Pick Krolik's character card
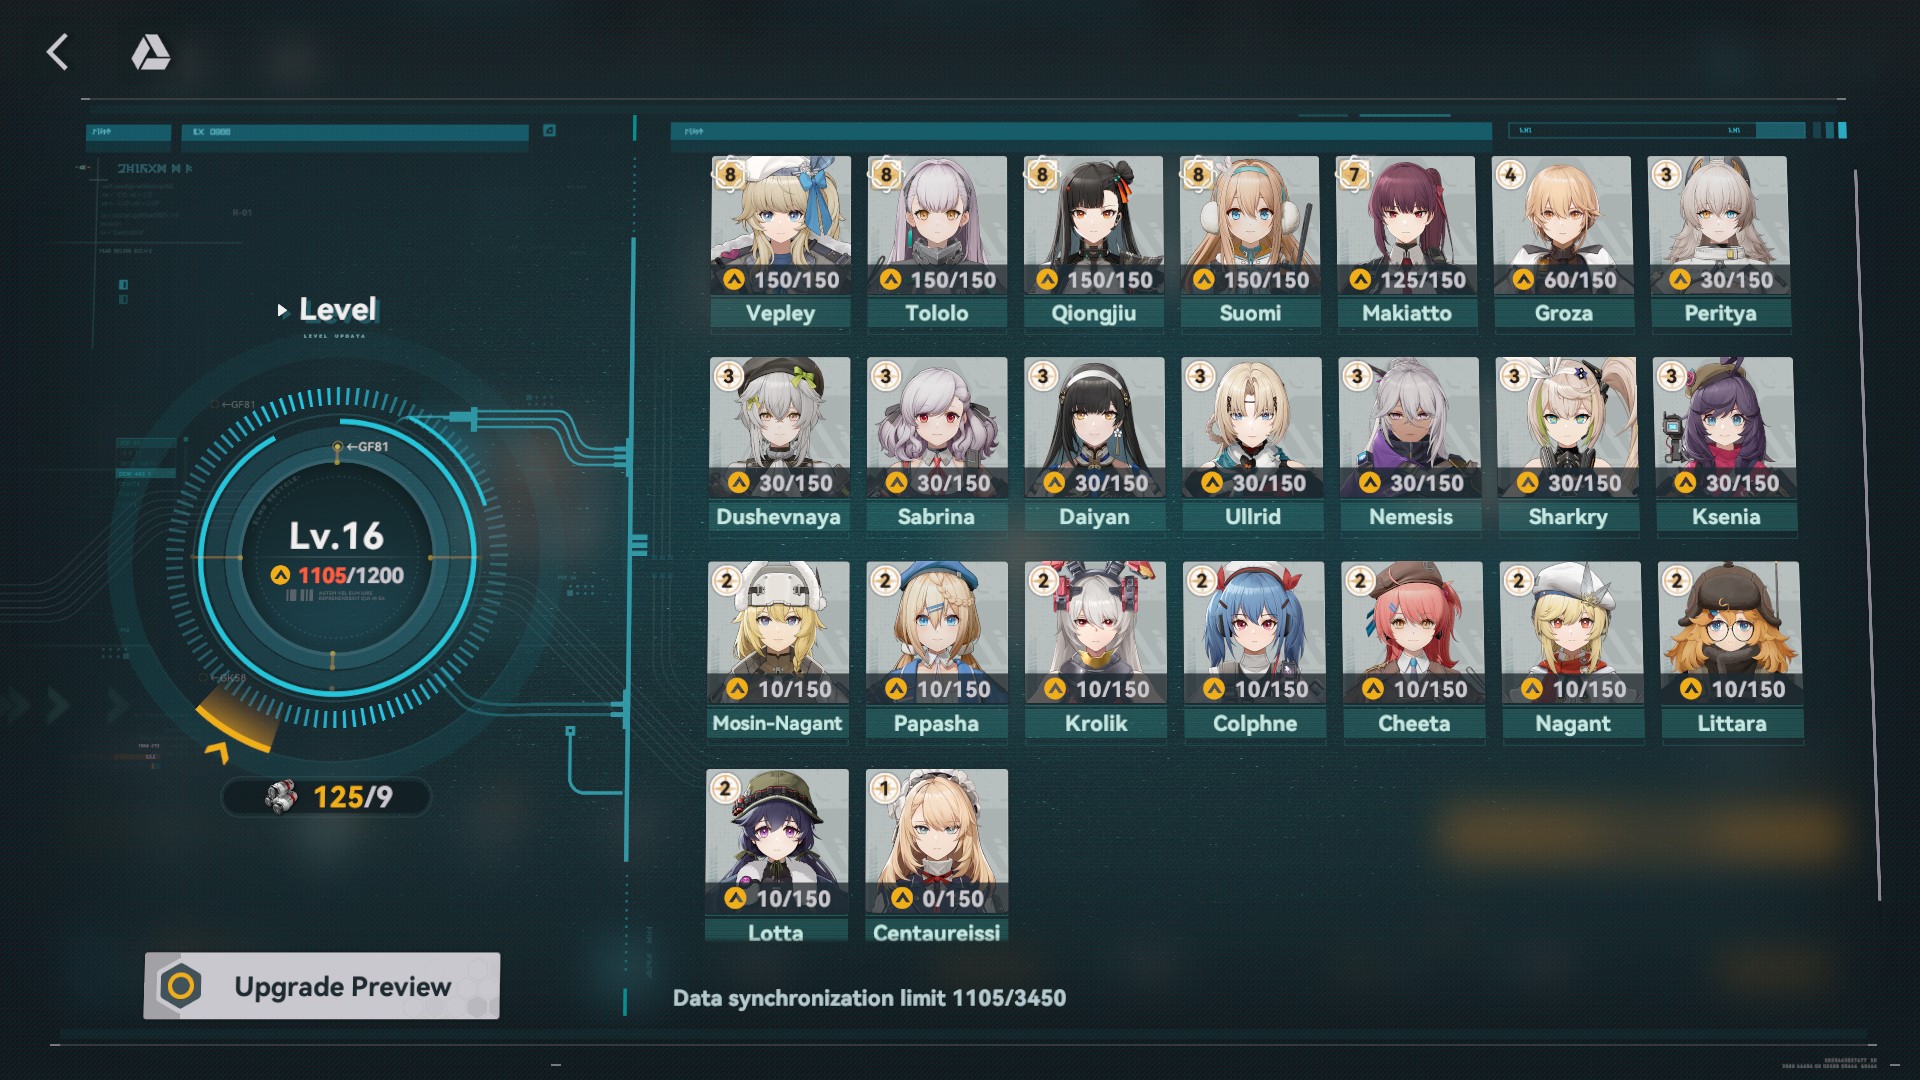The height and width of the screenshot is (1080, 1920). 1096,650
